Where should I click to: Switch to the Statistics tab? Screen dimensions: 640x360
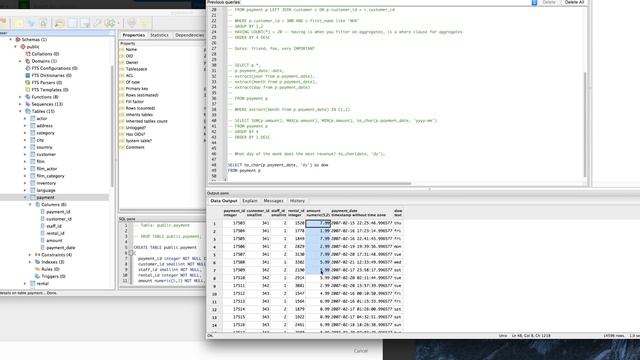coord(159,35)
